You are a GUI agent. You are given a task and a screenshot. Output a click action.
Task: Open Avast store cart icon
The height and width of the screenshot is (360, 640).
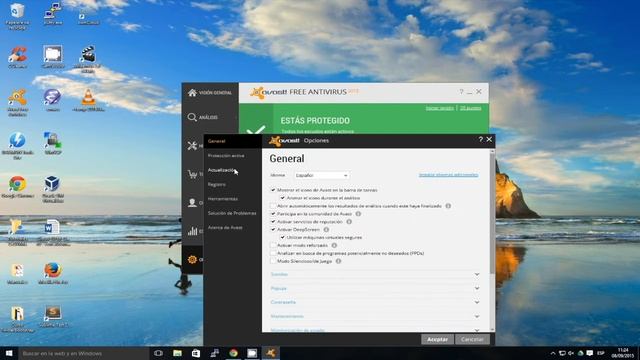(x=192, y=174)
